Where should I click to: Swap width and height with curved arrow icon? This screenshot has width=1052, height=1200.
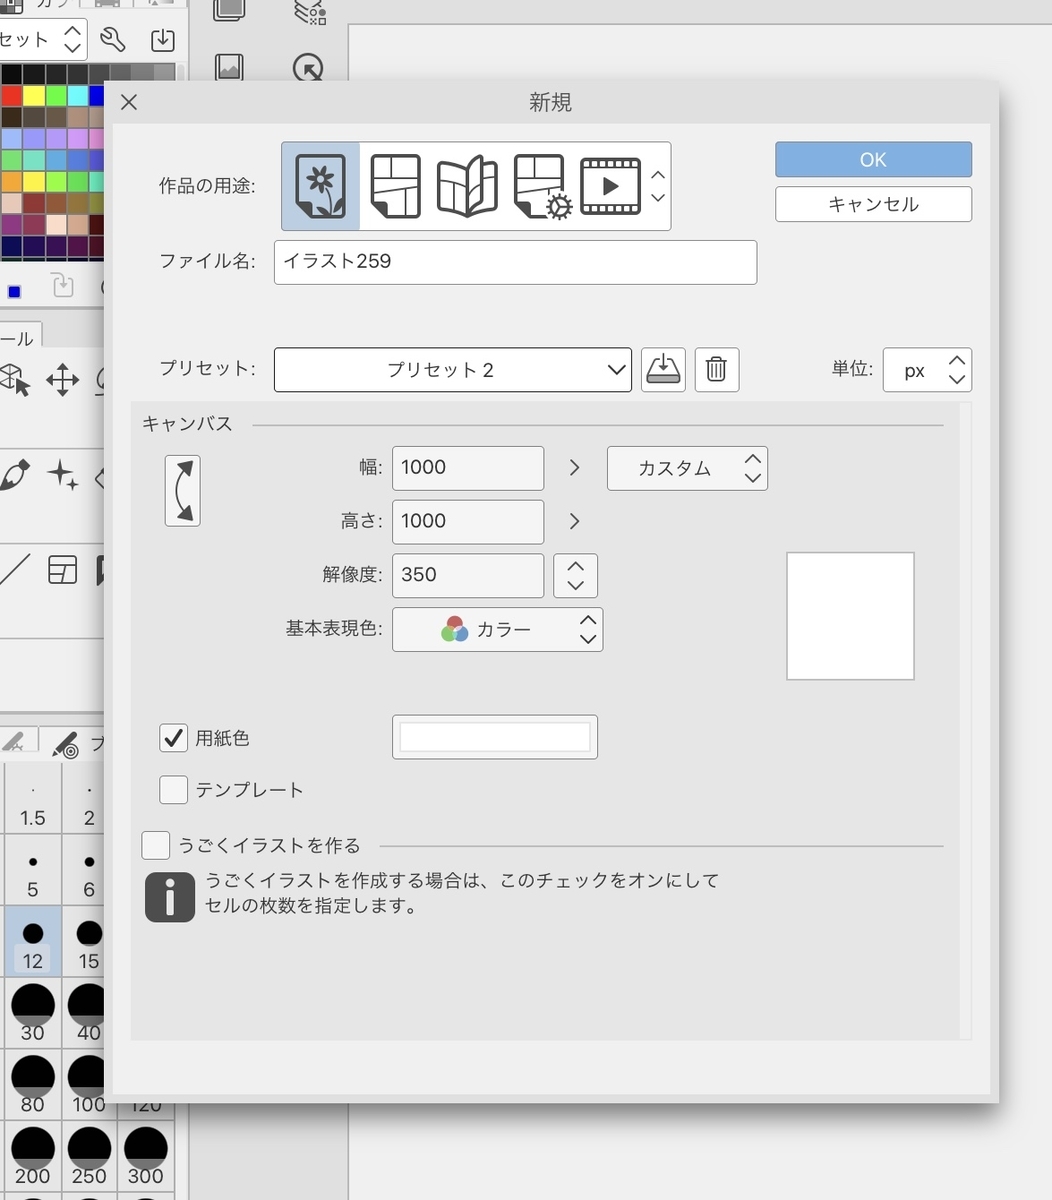point(182,491)
